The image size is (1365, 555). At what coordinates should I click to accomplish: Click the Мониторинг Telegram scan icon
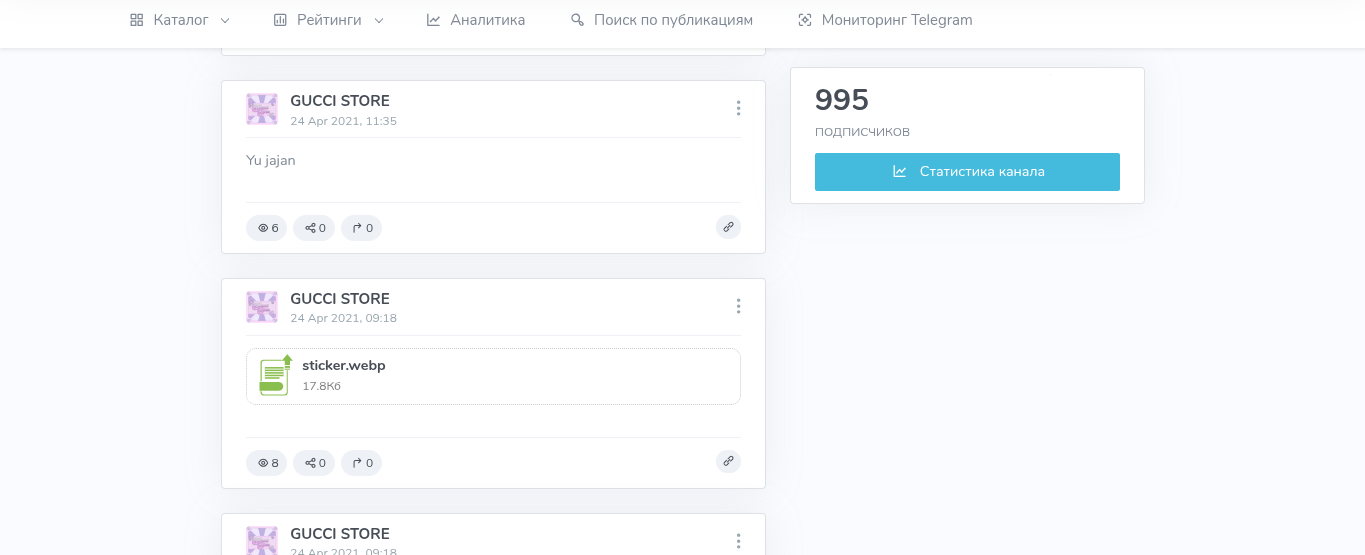click(x=805, y=20)
